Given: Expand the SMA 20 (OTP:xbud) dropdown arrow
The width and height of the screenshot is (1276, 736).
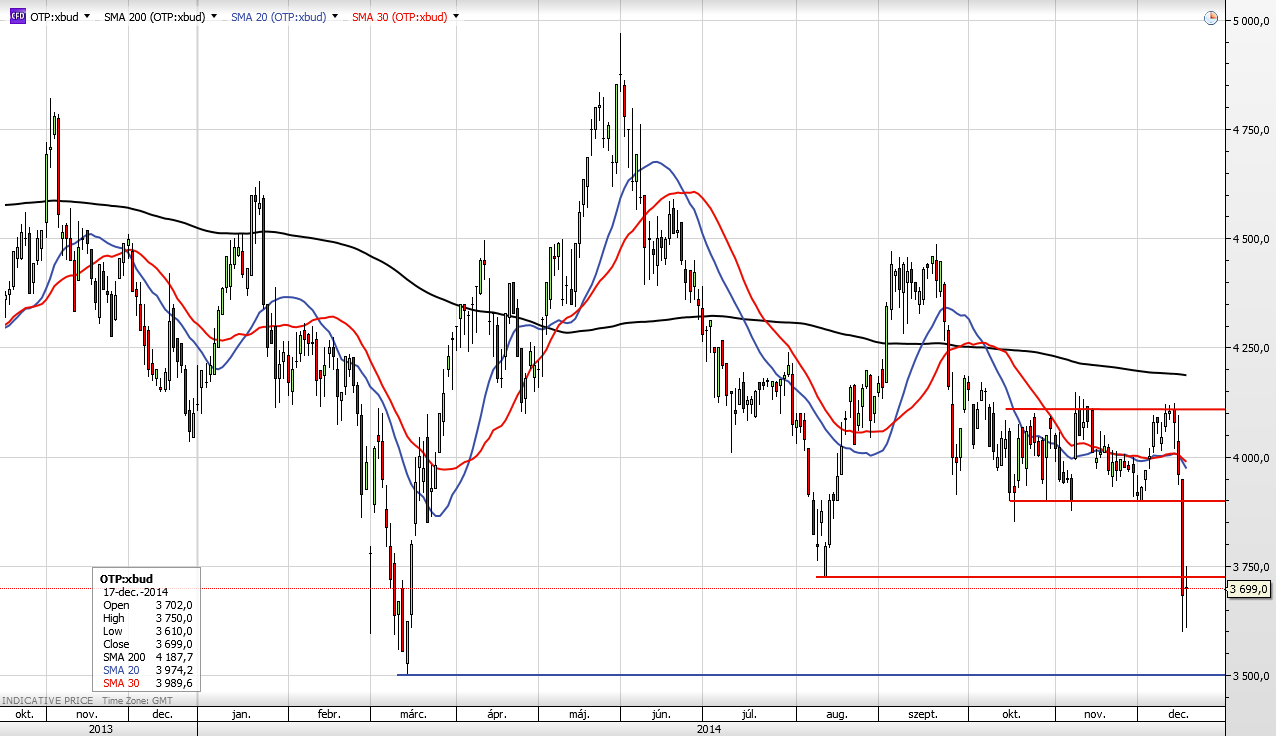Looking at the screenshot, I should (x=334, y=17).
